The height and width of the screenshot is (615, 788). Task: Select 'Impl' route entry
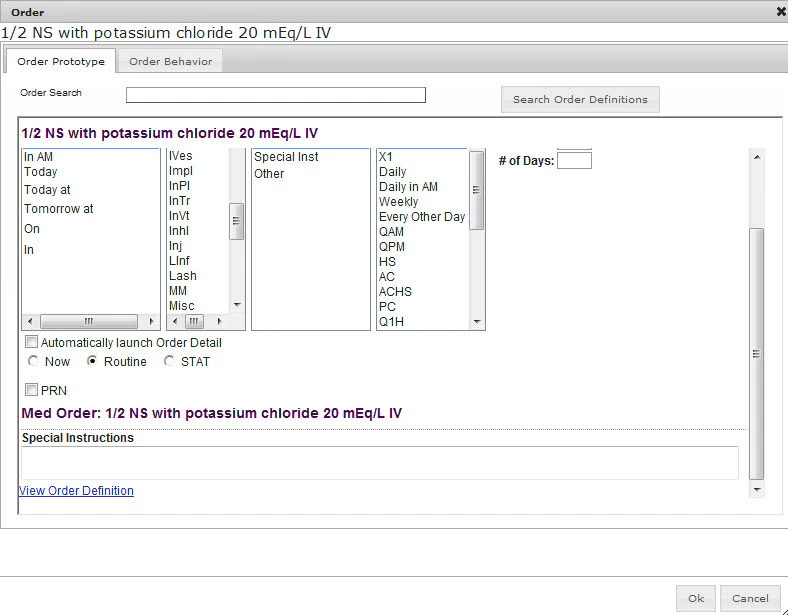tap(181, 171)
